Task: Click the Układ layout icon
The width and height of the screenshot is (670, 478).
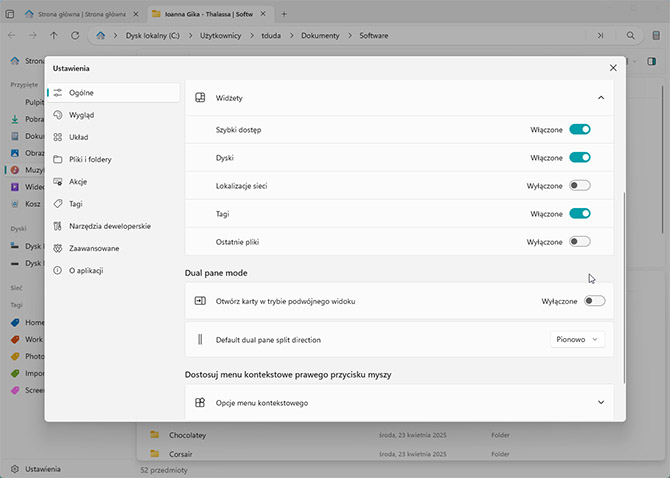Action: [59, 137]
